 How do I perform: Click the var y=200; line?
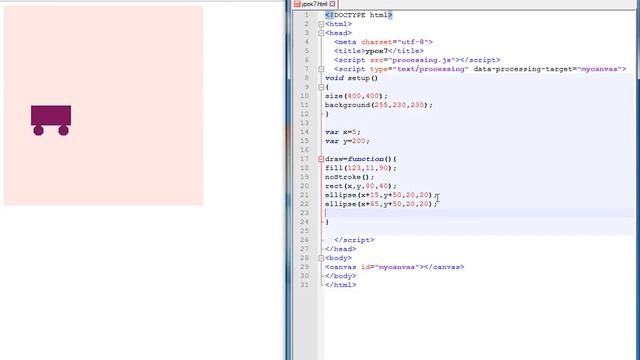[x=347, y=141]
